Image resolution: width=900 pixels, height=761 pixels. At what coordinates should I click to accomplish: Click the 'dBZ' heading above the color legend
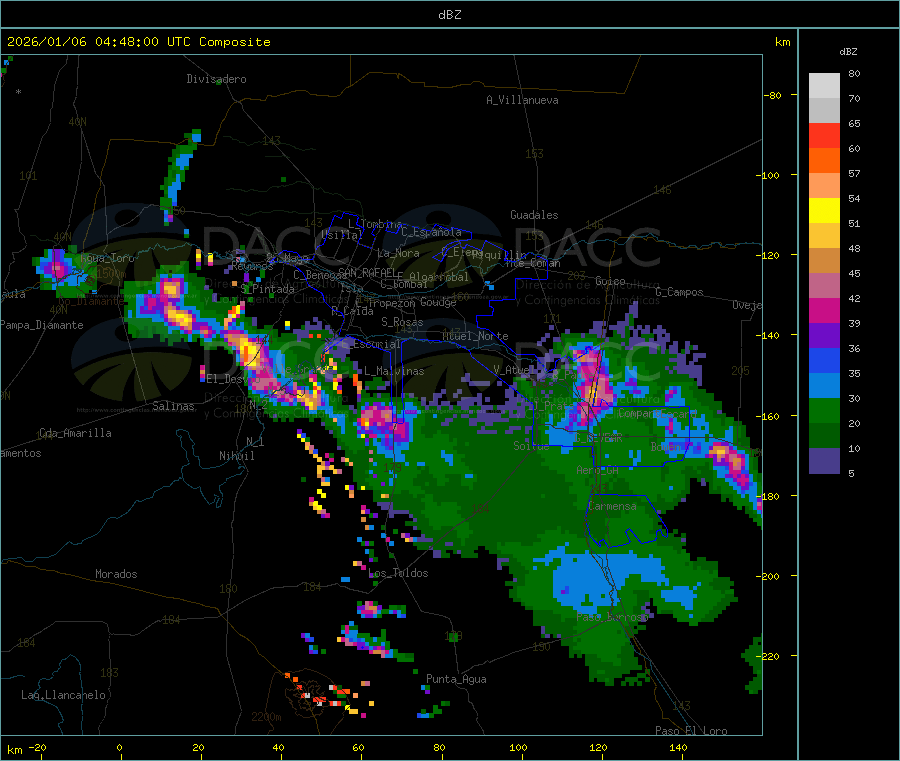click(848, 52)
